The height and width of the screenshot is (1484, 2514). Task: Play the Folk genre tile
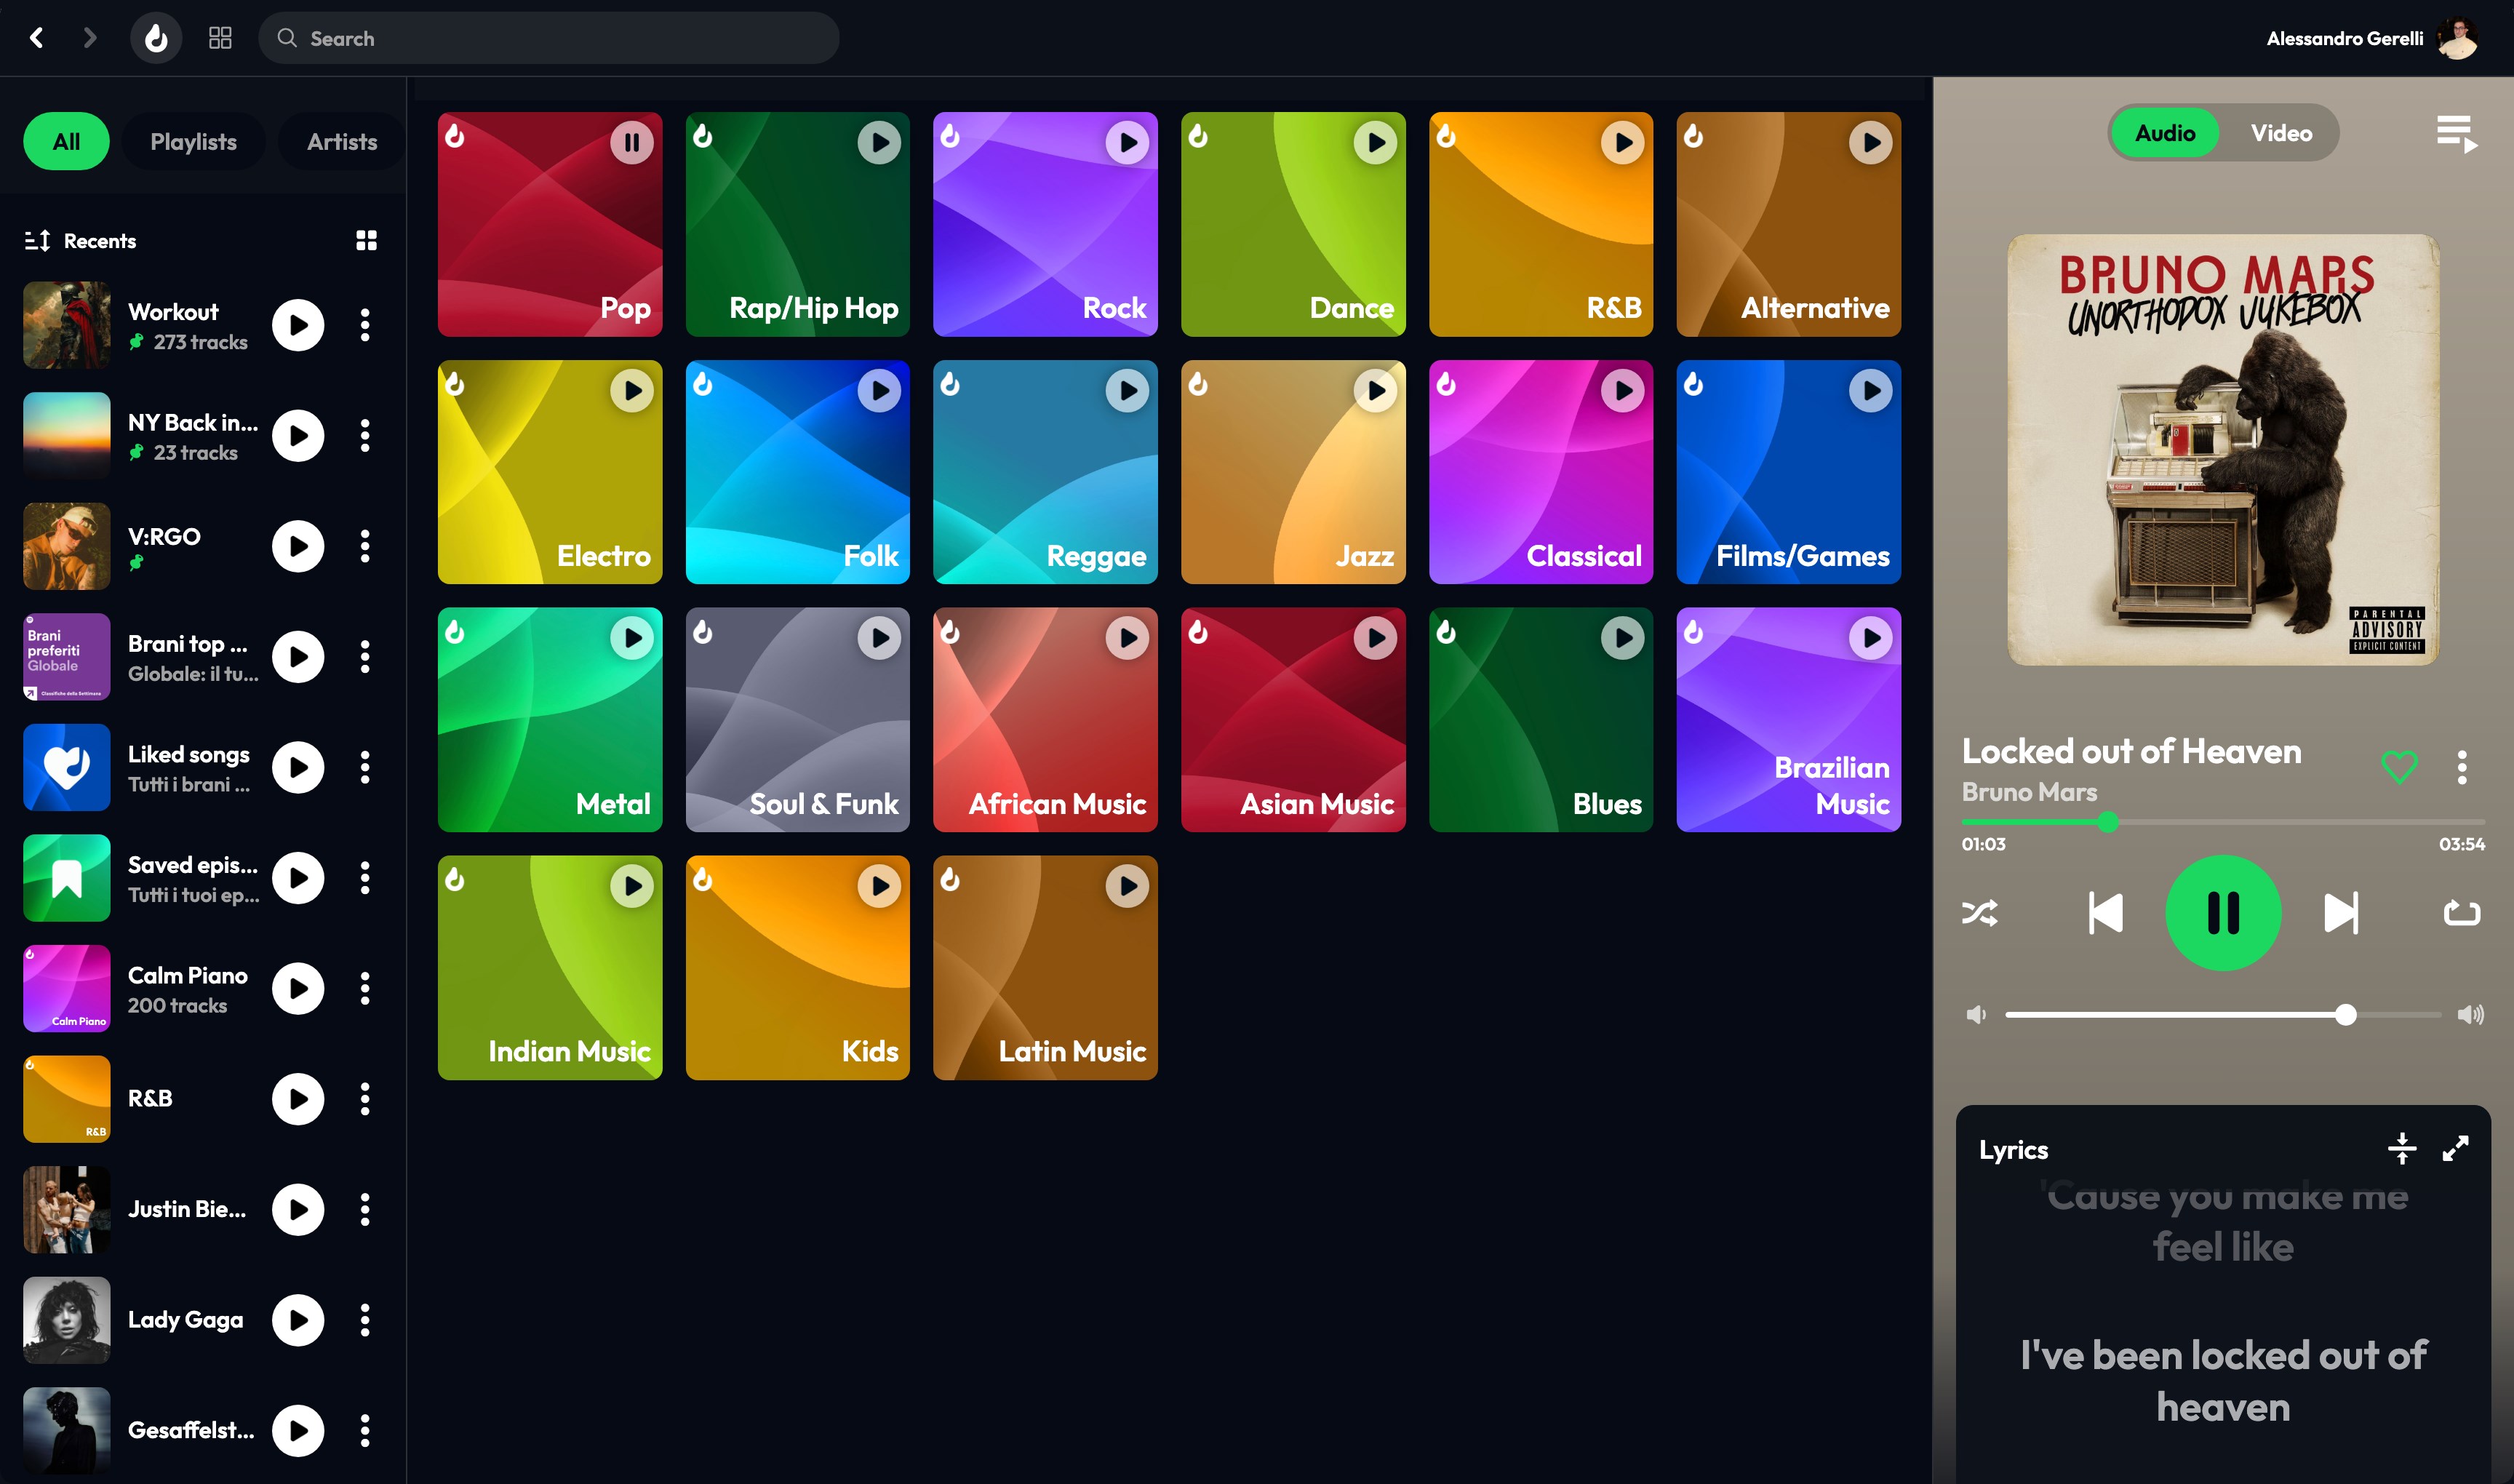pyautogui.click(x=879, y=390)
